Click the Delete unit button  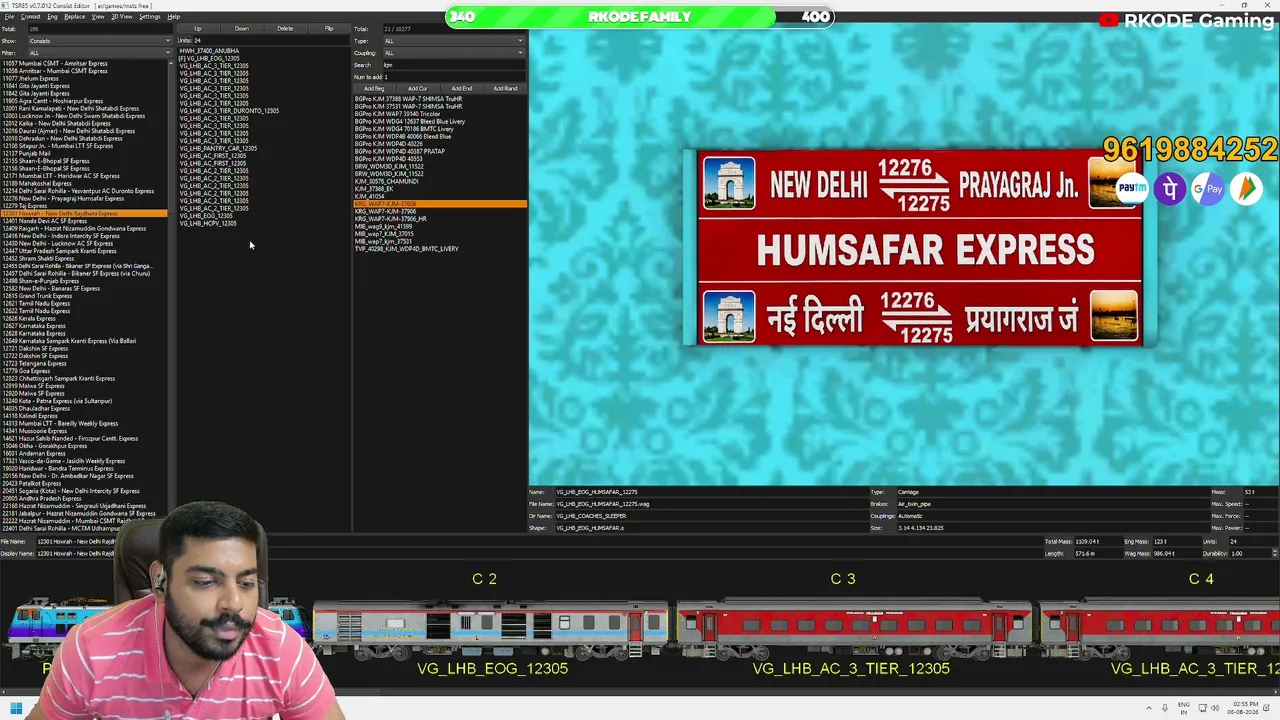[285, 29]
